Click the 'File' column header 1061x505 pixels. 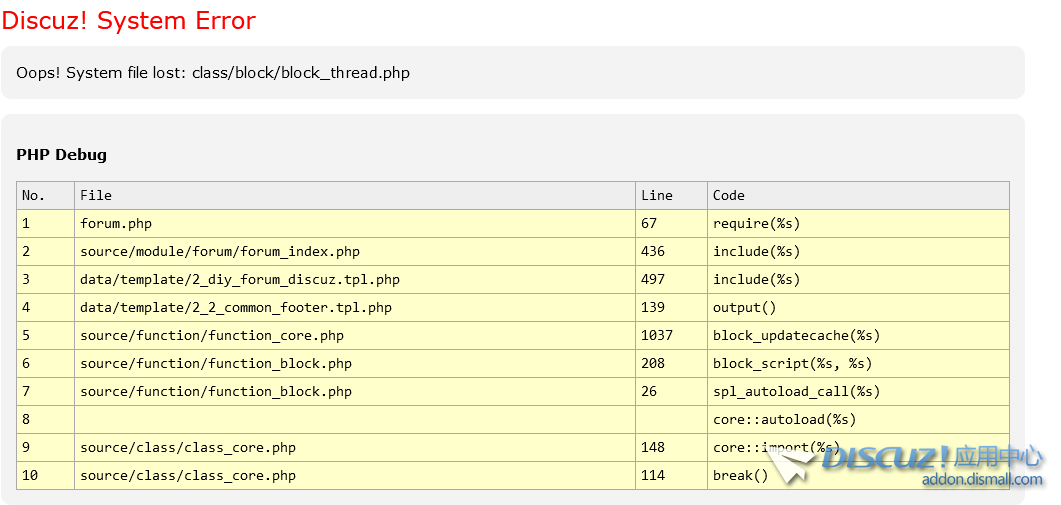point(355,196)
